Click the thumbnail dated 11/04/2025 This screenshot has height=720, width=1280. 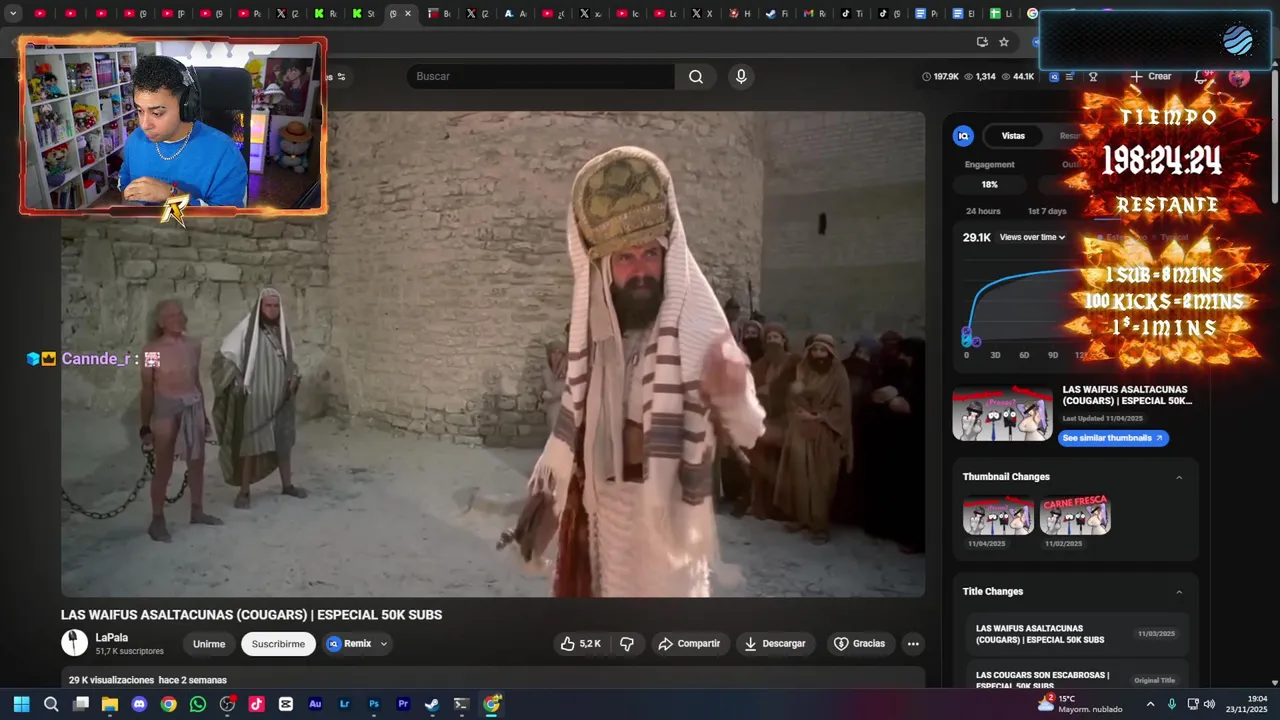click(998, 516)
